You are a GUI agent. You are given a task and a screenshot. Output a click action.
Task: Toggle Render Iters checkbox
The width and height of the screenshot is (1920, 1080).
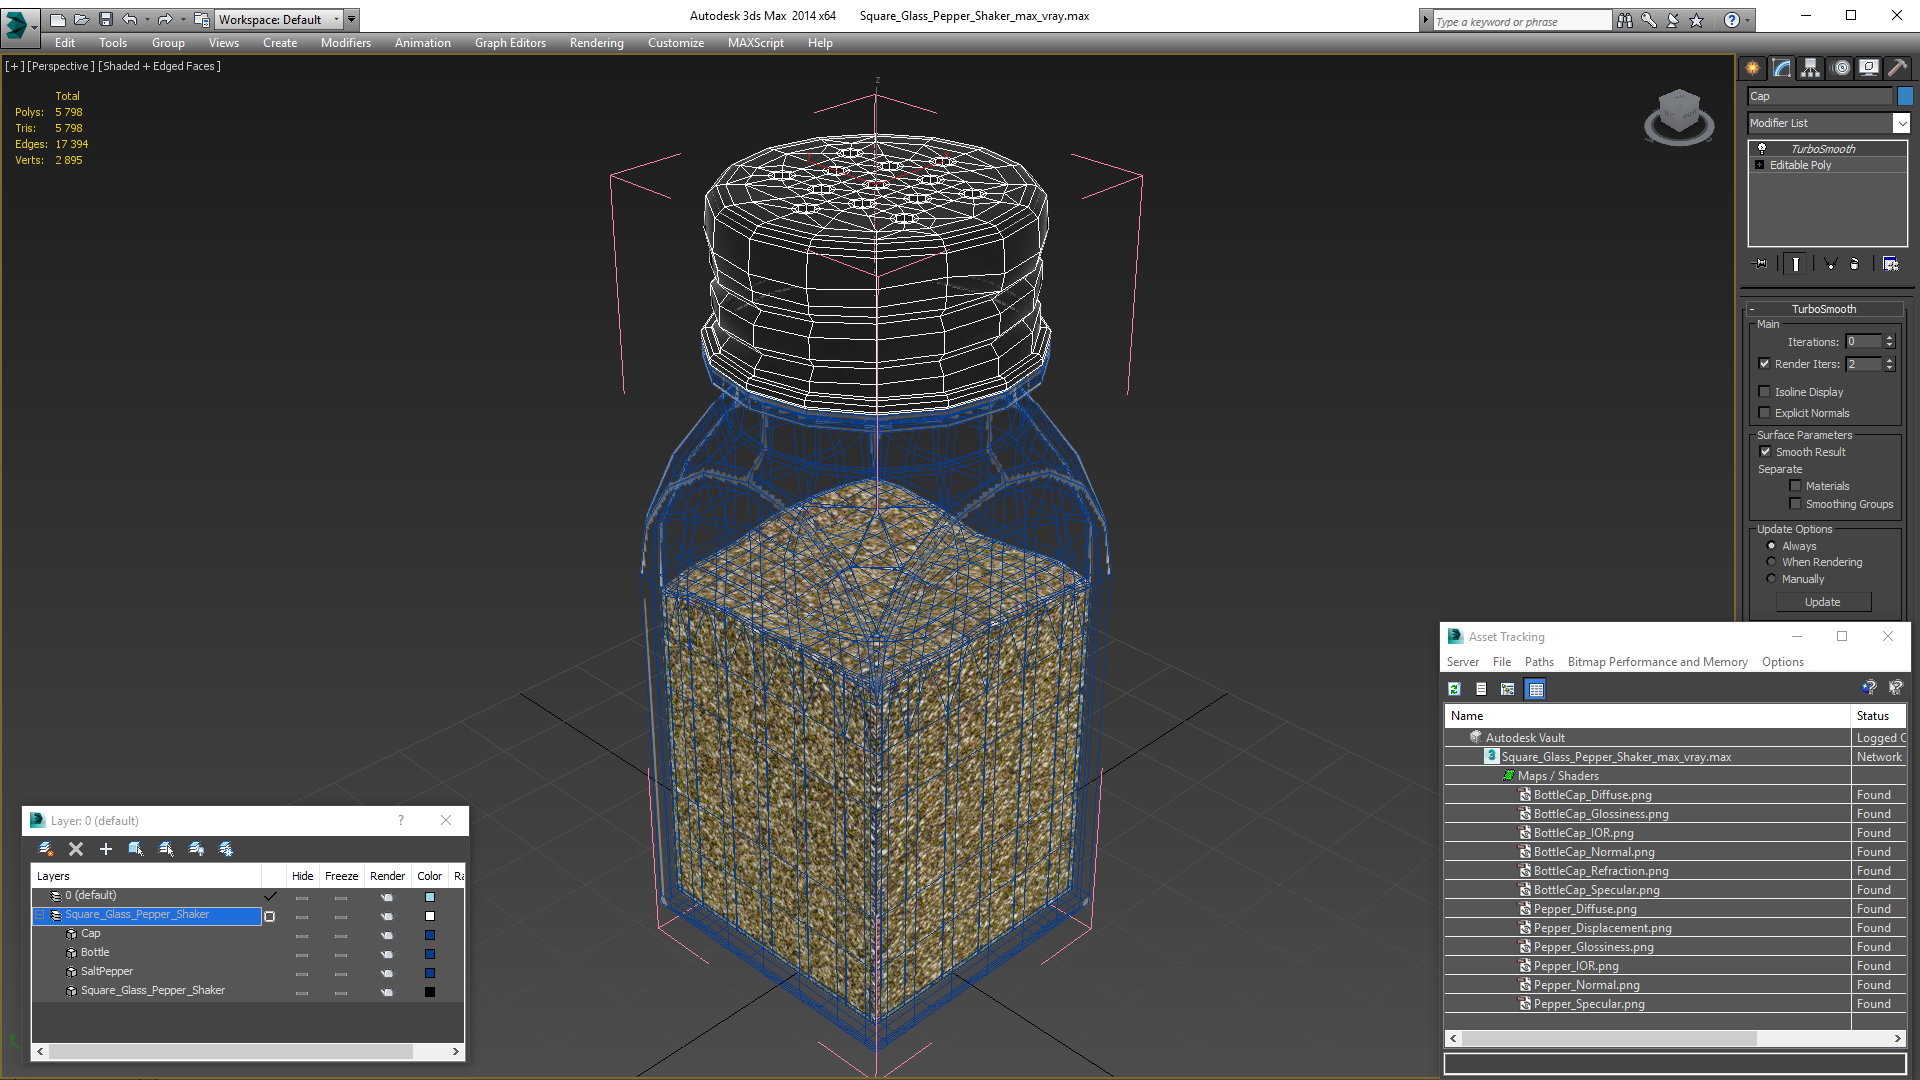coord(1764,364)
